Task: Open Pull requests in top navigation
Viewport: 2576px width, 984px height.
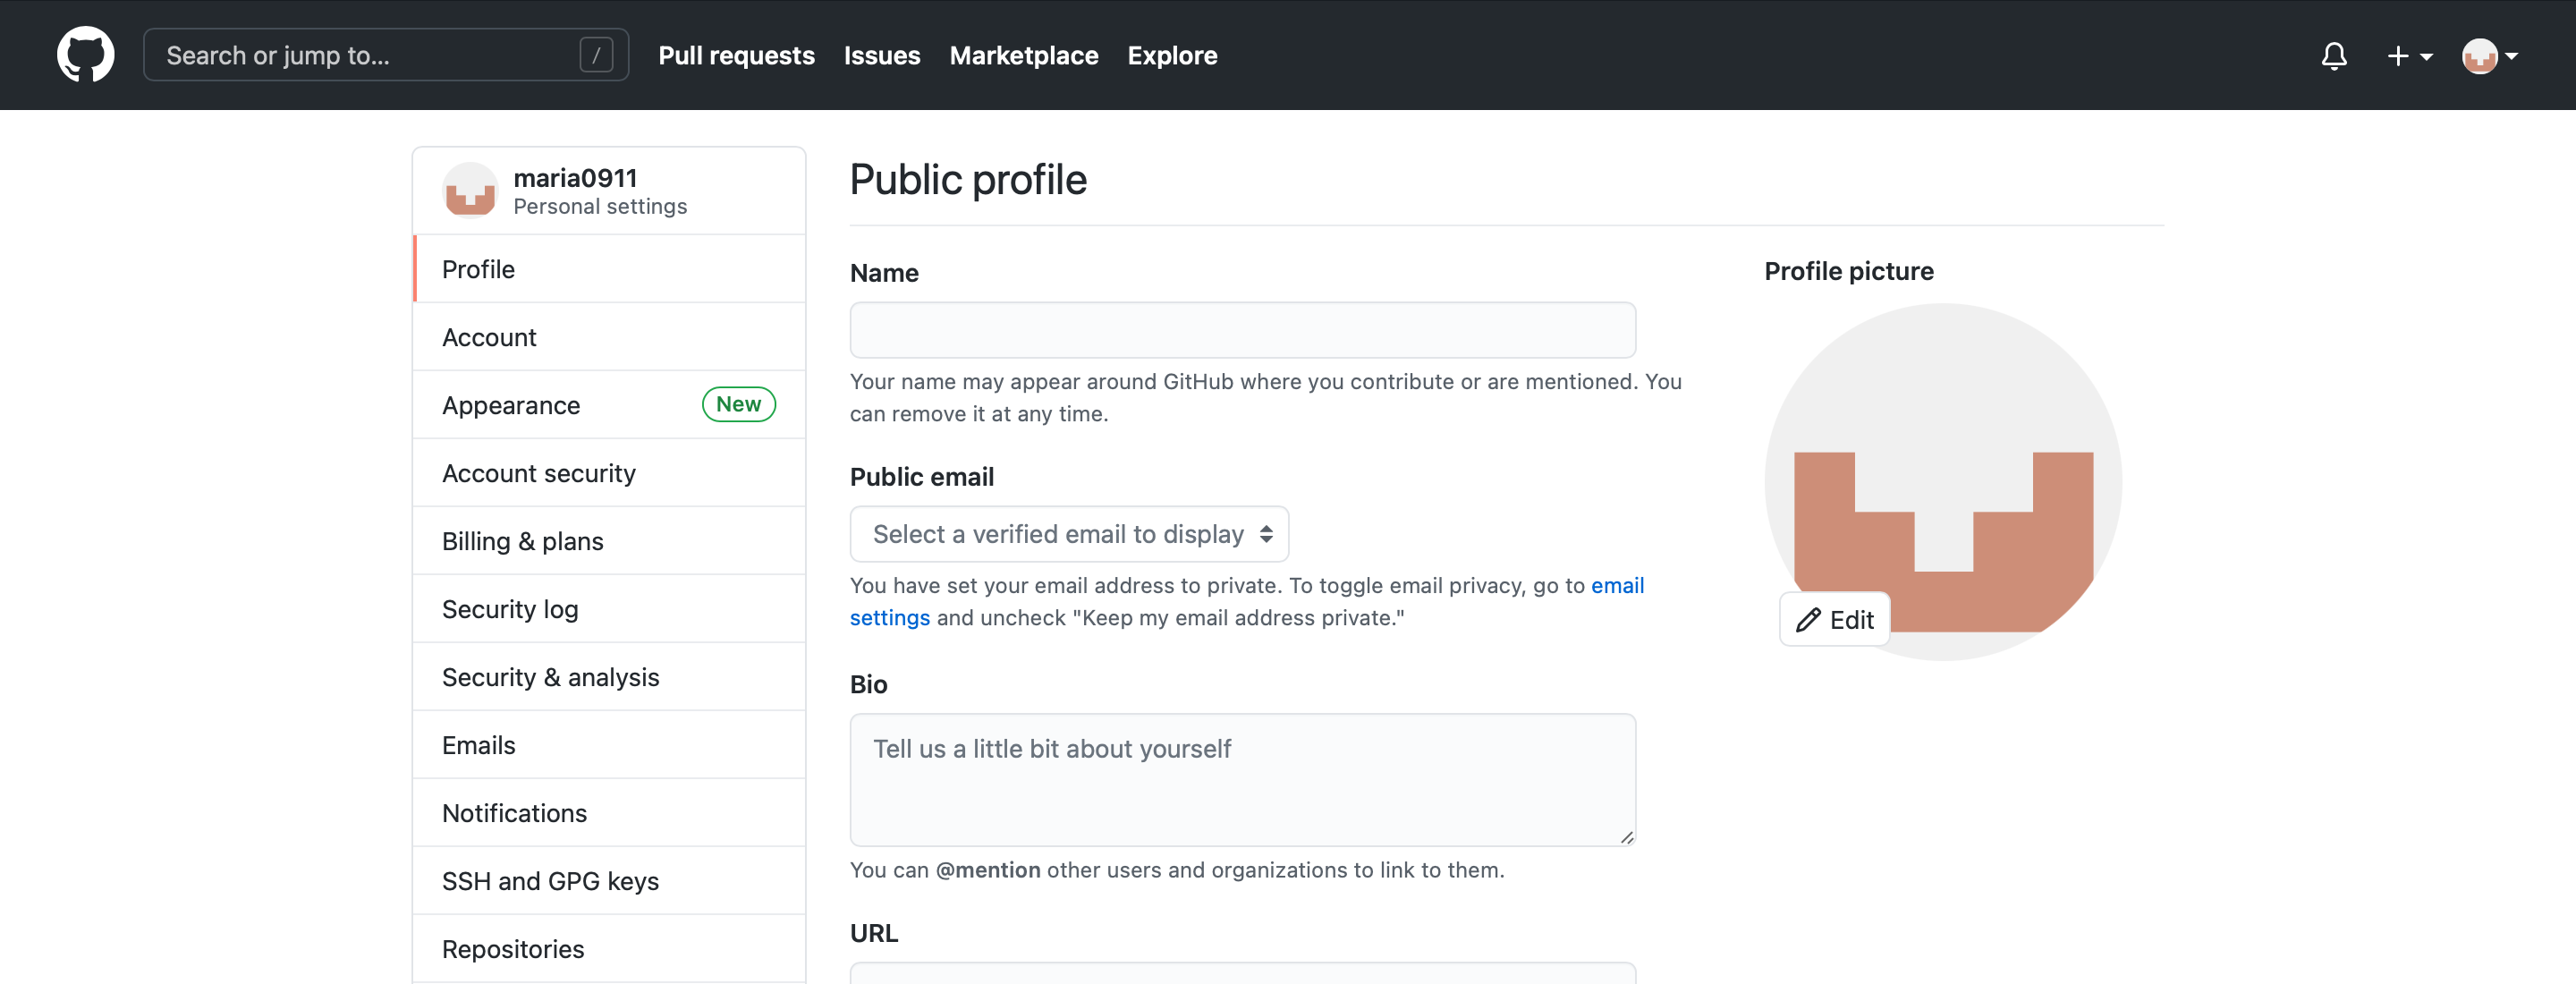Action: (736, 55)
